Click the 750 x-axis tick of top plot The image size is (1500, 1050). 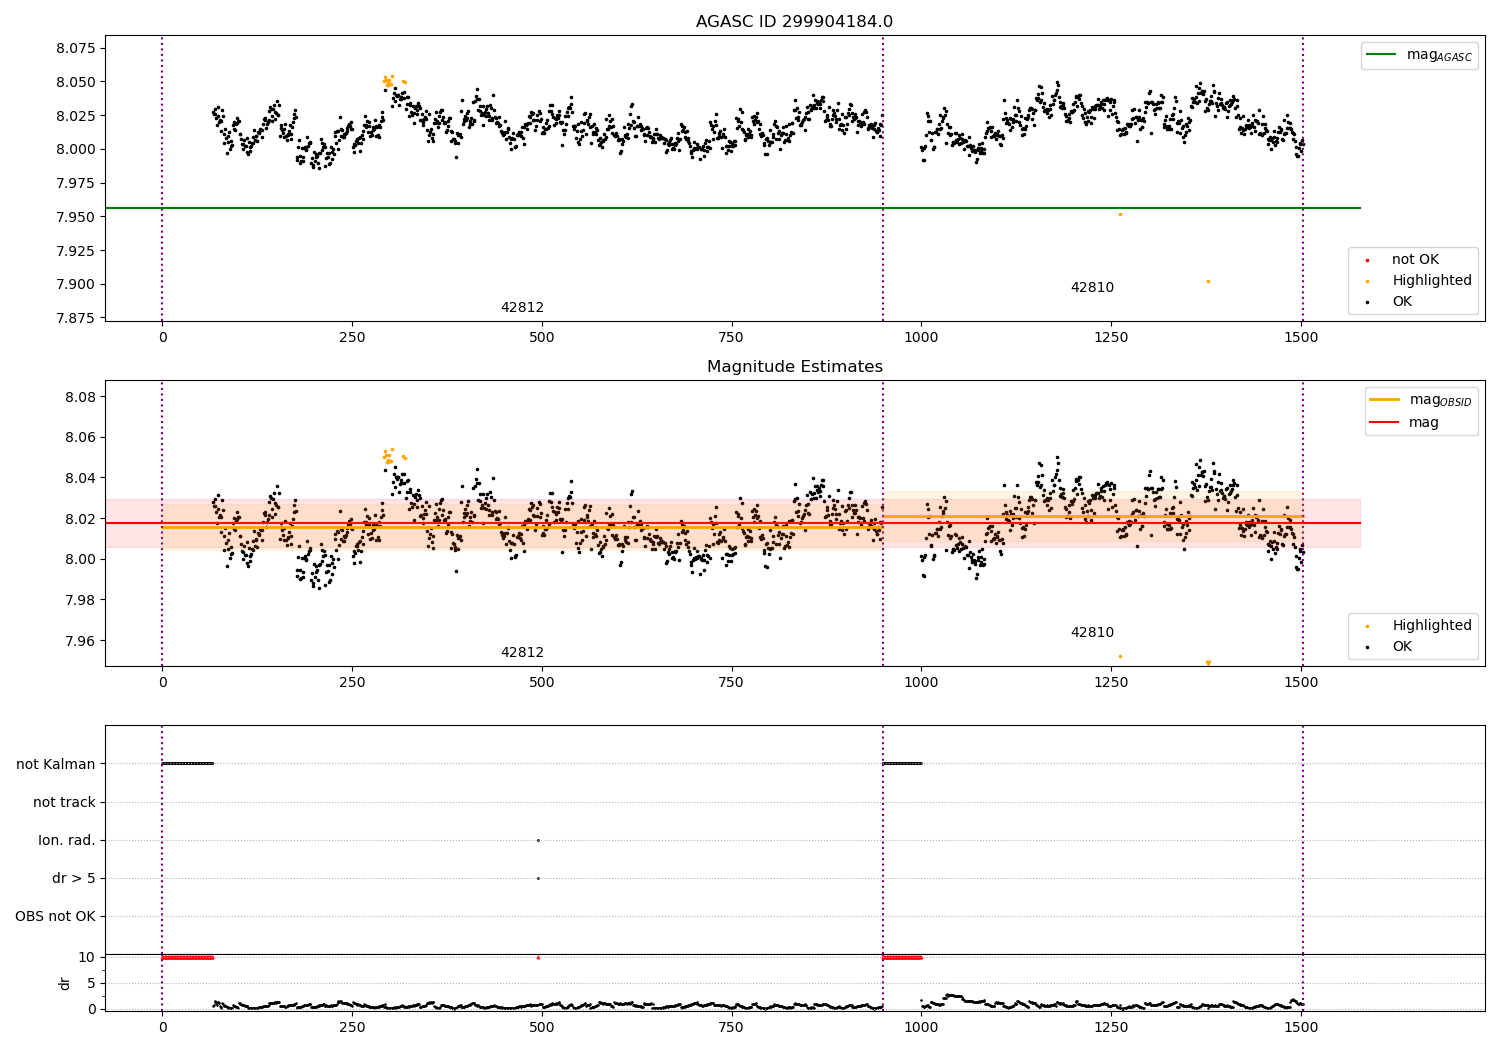[x=732, y=338]
